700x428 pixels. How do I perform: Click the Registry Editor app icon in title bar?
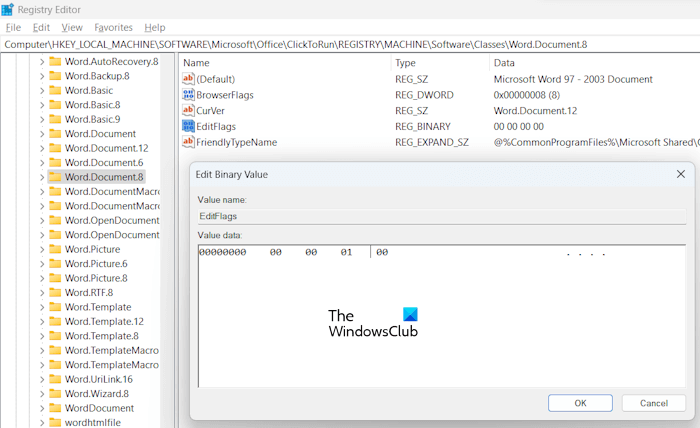(8, 9)
